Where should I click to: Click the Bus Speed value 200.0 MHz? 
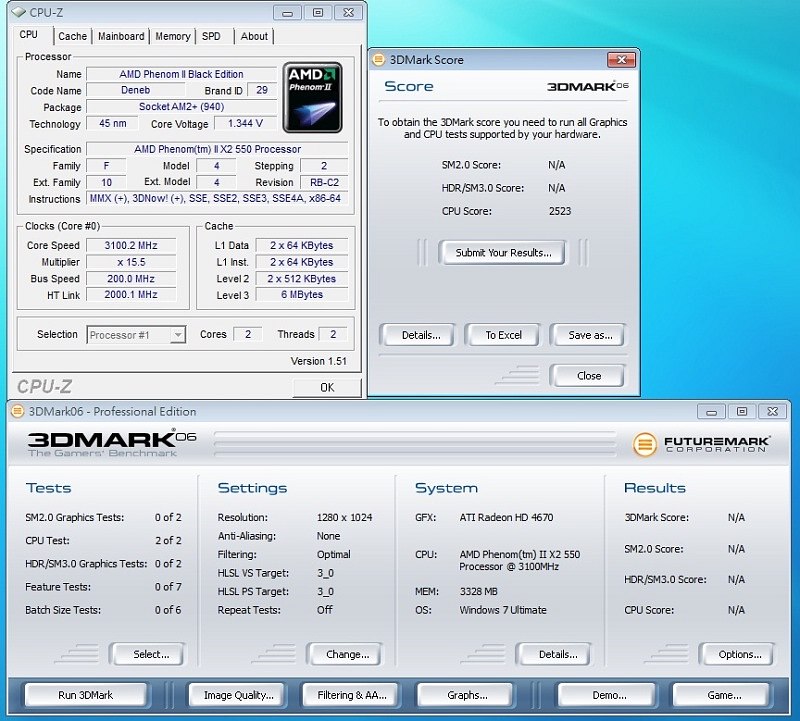[x=131, y=279]
